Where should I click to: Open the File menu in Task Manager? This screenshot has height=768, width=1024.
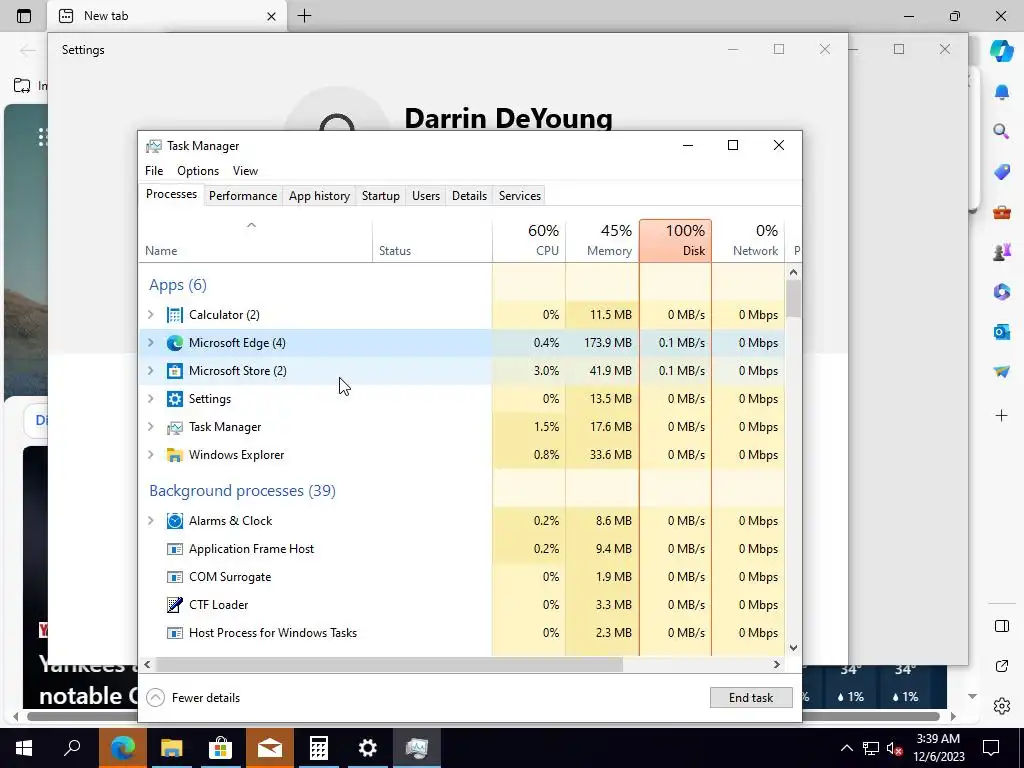click(x=154, y=171)
